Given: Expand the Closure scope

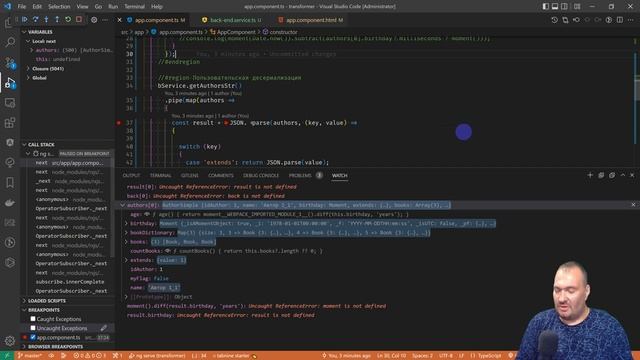Looking at the screenshot, I should (28, 69).
